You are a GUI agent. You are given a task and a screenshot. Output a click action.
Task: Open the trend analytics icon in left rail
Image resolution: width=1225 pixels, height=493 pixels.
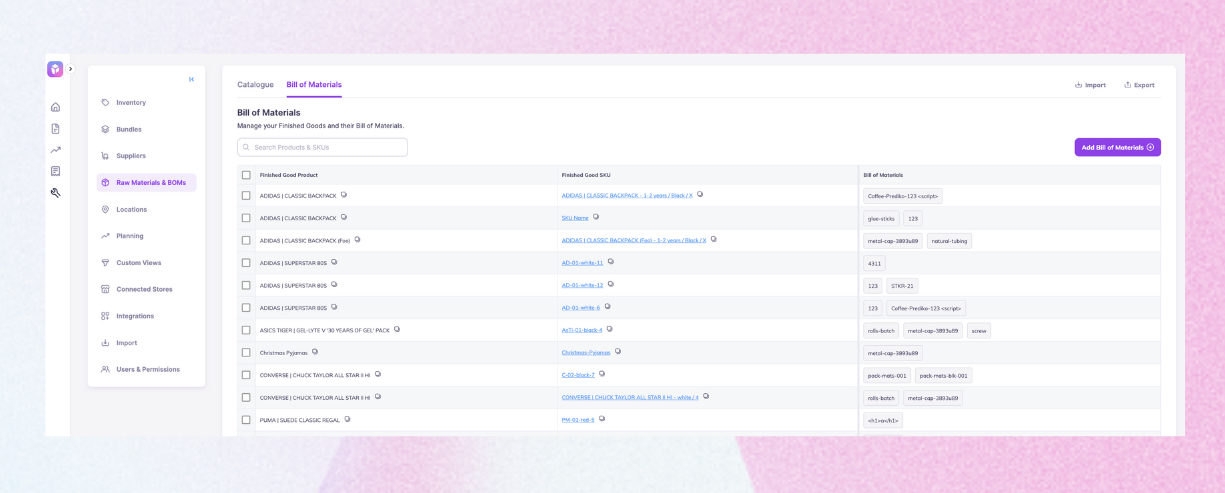[56, 150]
